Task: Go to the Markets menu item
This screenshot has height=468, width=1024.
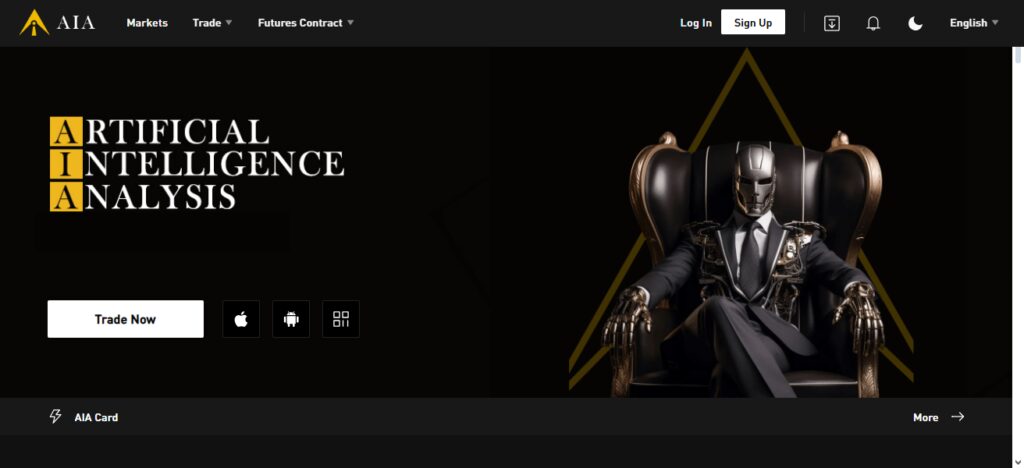Action: coord(147,23)
